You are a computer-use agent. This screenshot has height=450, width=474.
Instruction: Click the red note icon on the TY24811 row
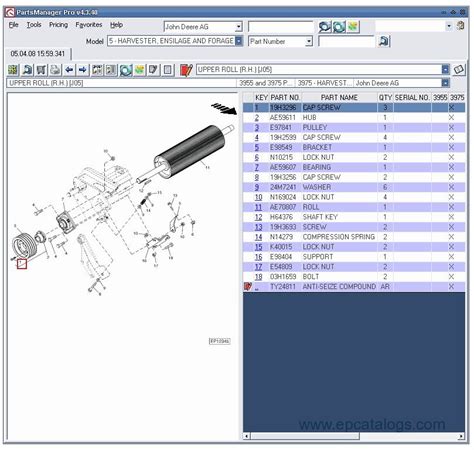point(248,286)
